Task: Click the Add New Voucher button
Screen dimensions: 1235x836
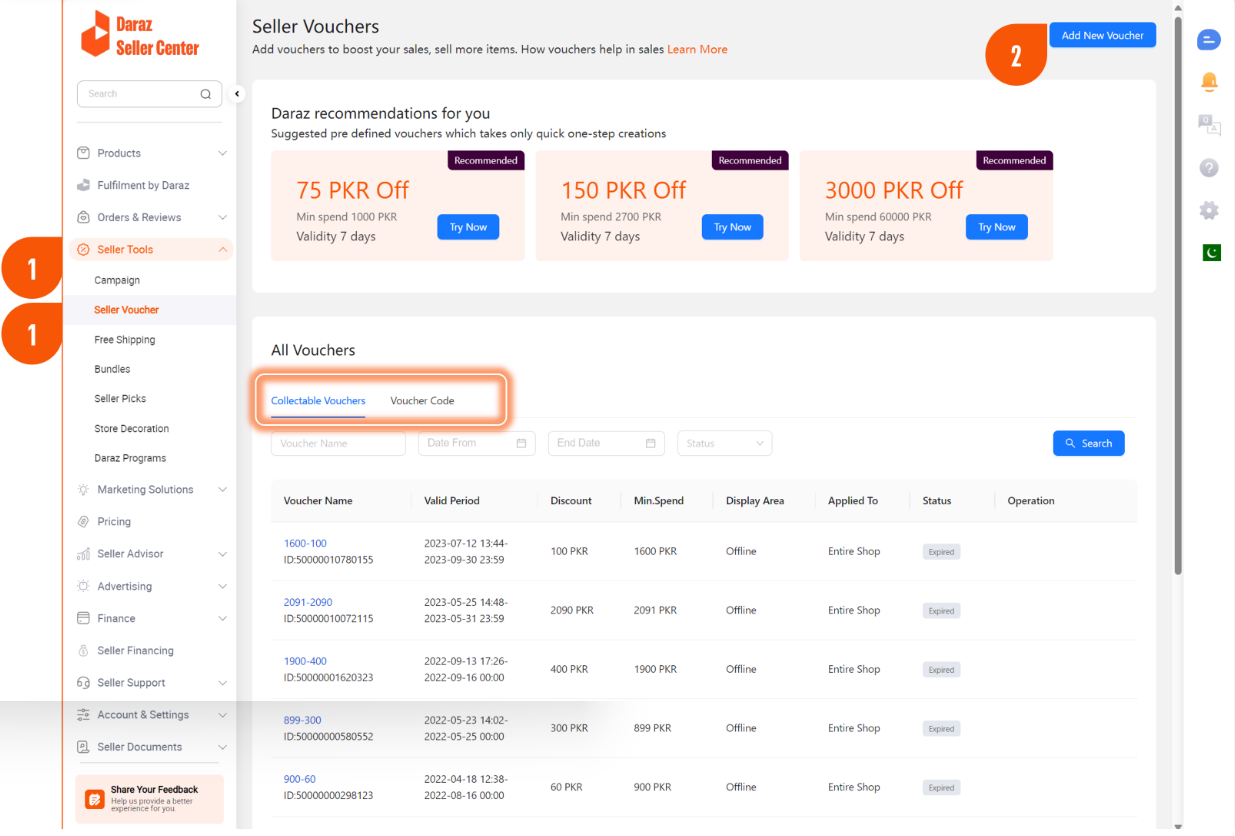Action: point(1102,35)
